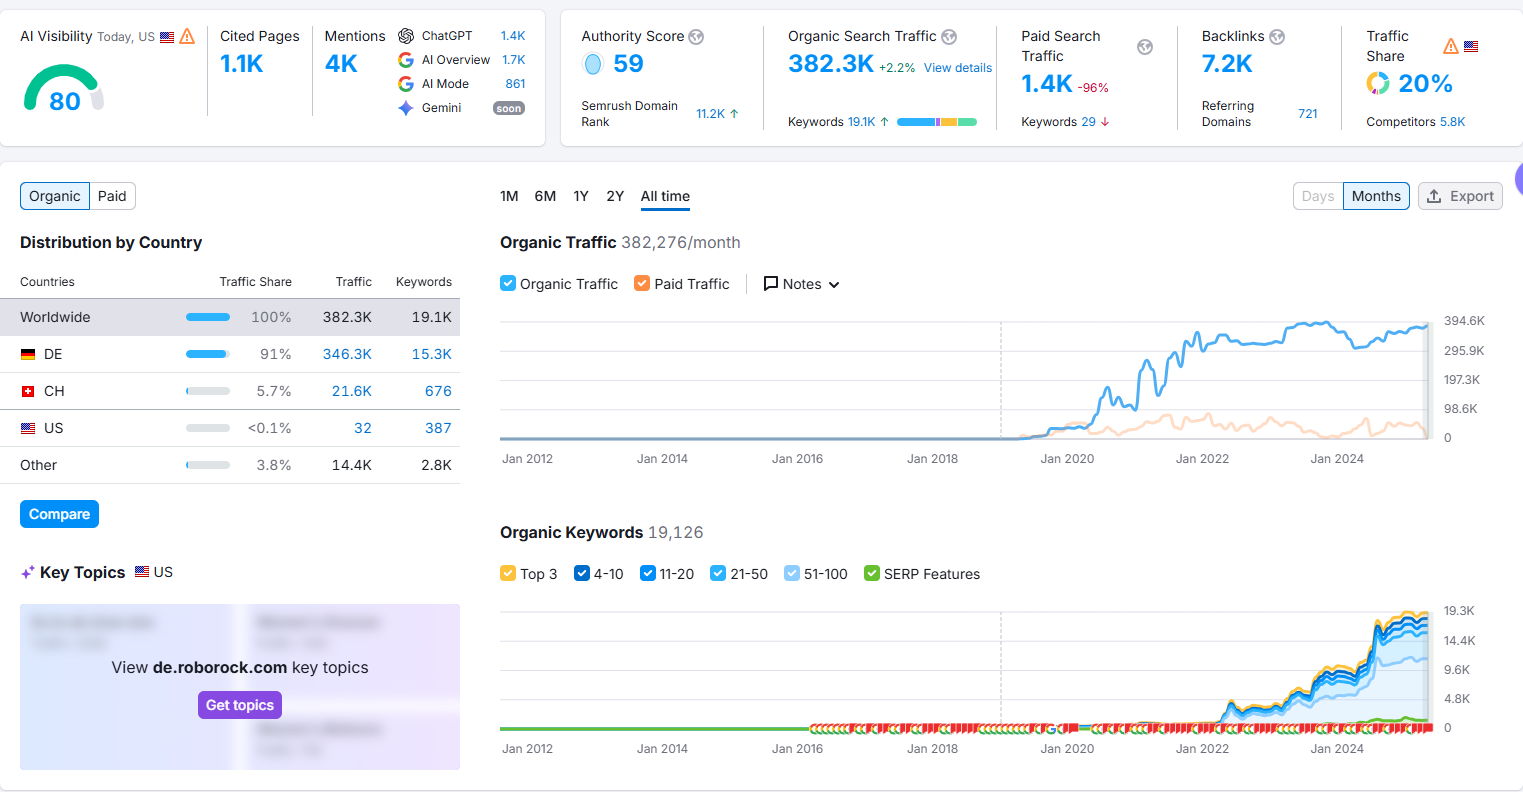Click the globe icon beside Backlinks

(x=1277, y=37)
